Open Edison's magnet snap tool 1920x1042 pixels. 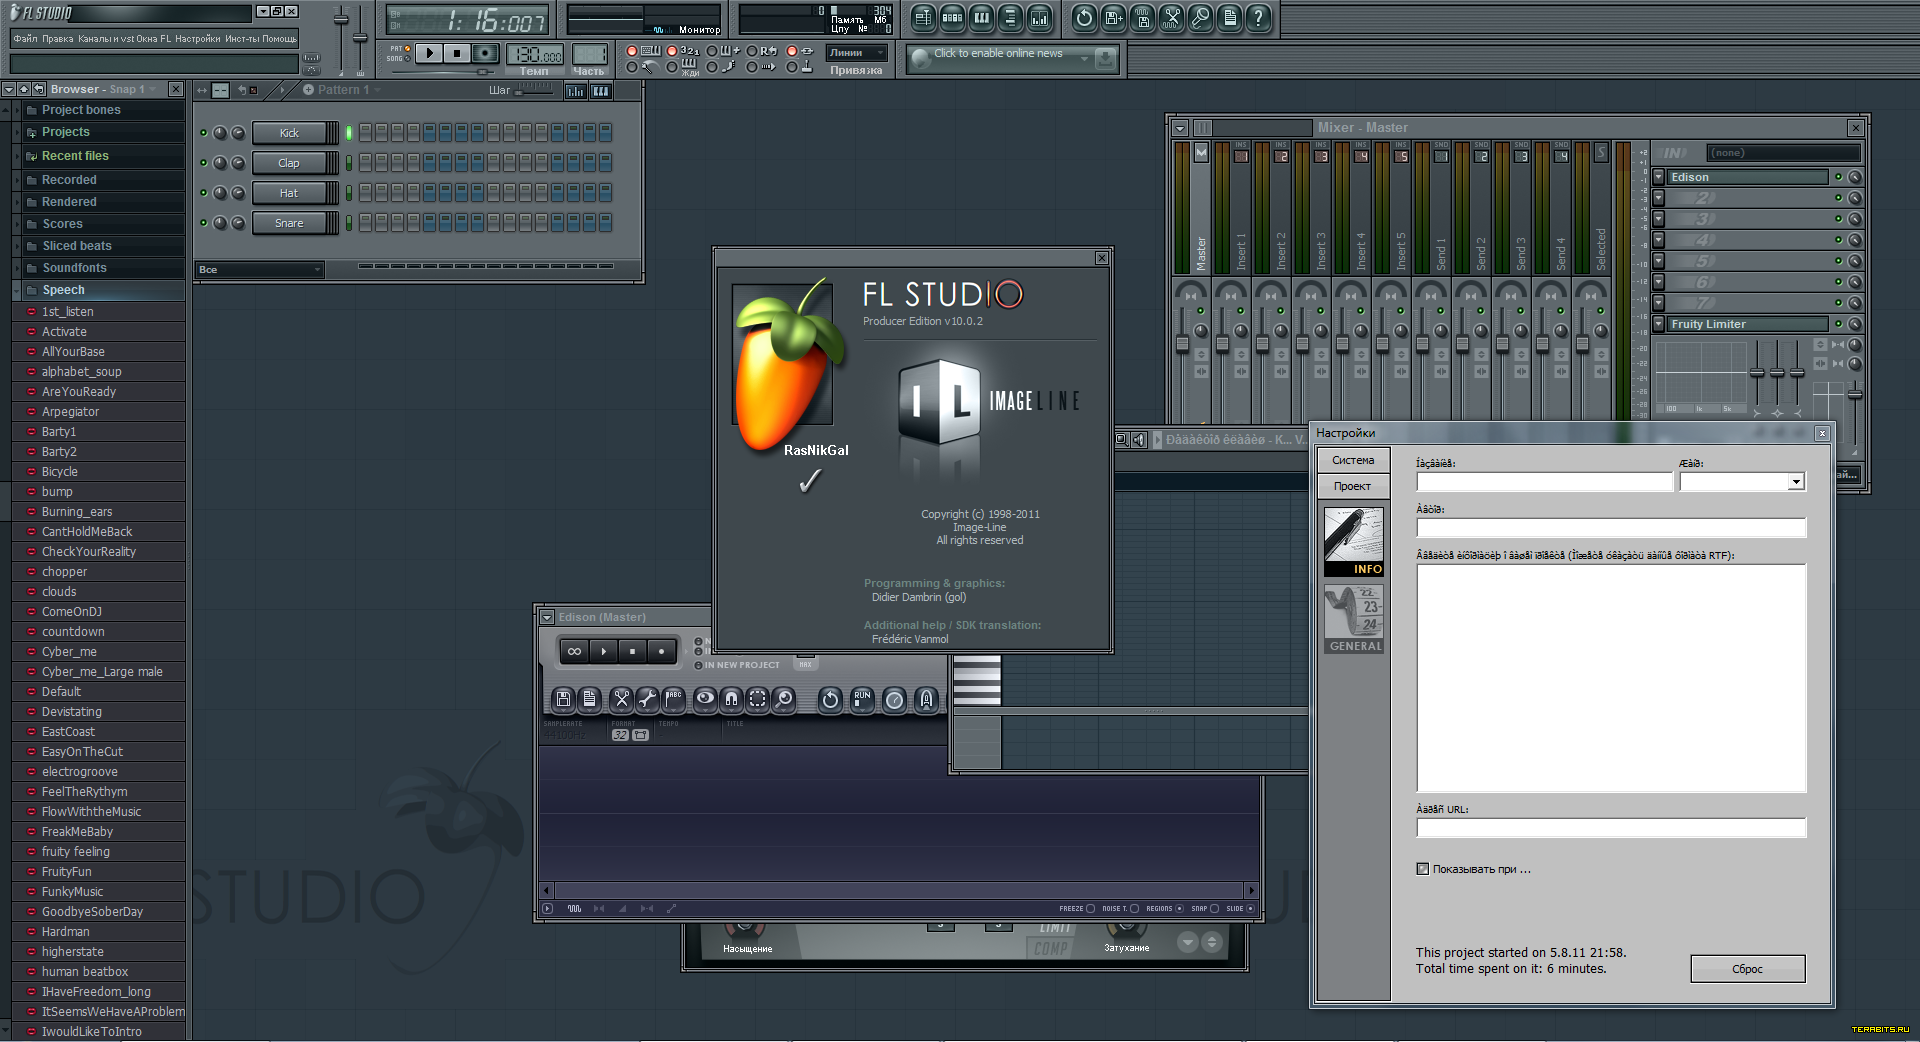(x=731, y=700)
